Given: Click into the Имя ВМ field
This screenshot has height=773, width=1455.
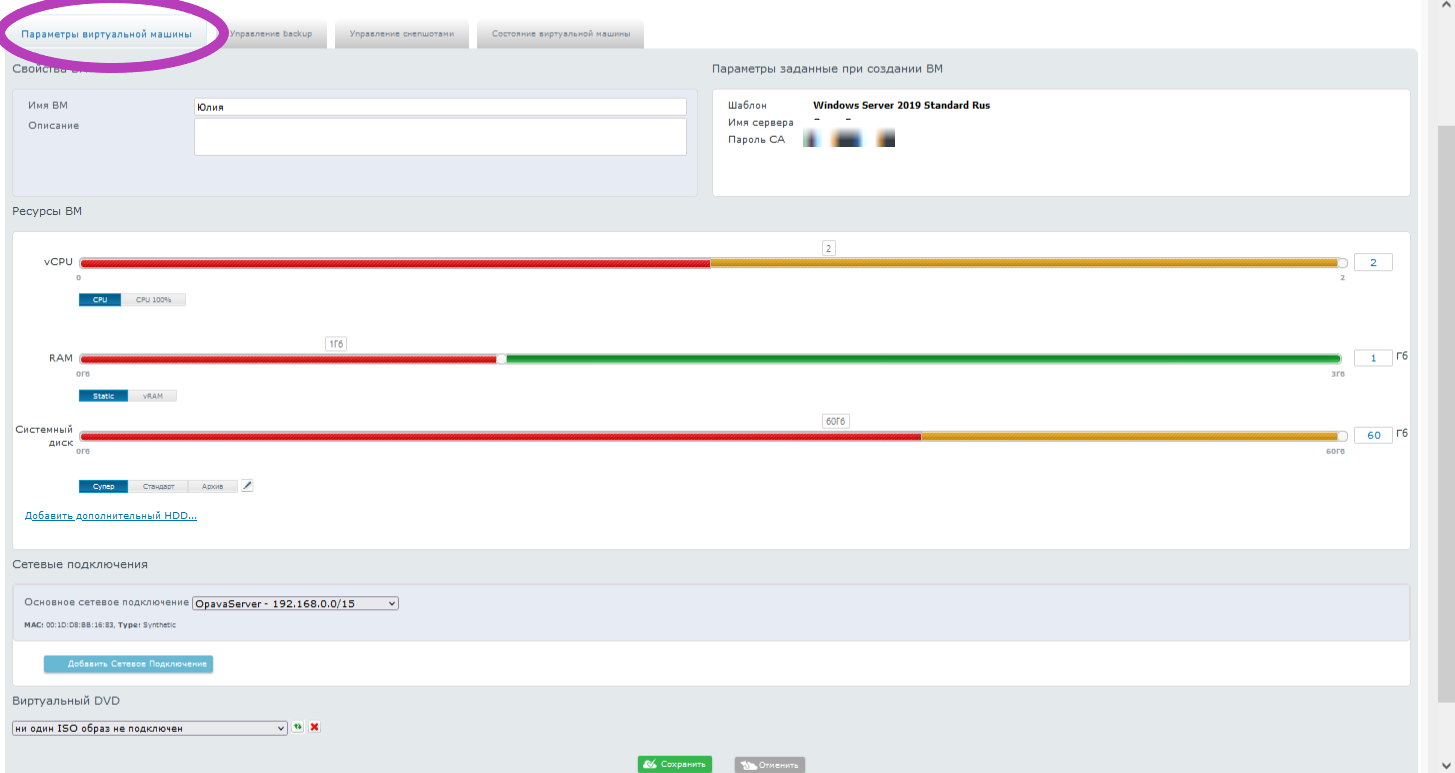Looking at the screenshot, I should point(440,106).
